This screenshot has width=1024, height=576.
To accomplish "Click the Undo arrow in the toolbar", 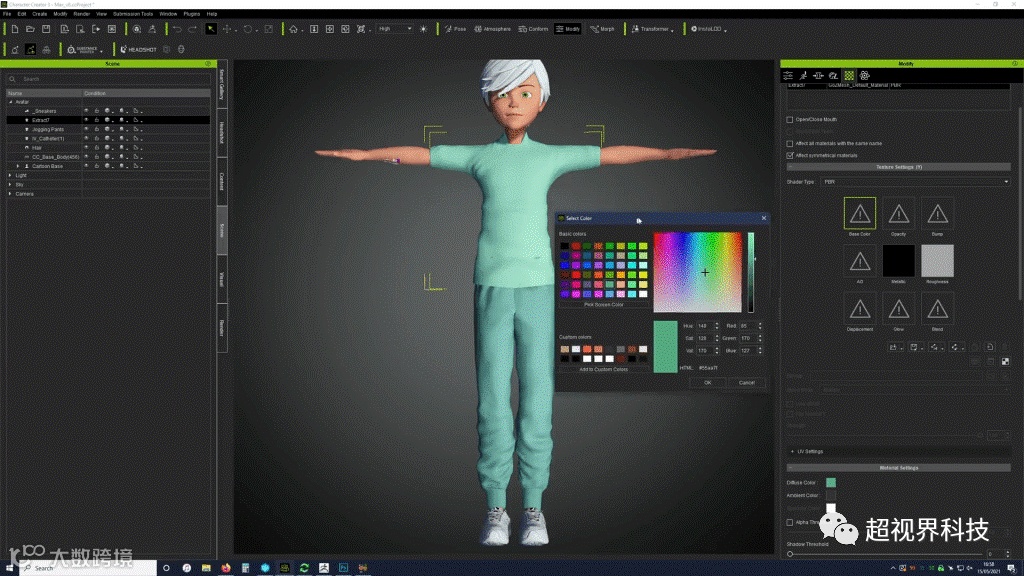I will [x=177, y=29].
